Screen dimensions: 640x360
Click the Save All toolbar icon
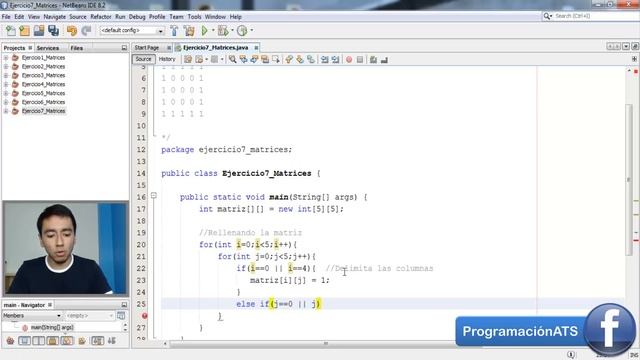pyautogui.click(x=53, y=31)
